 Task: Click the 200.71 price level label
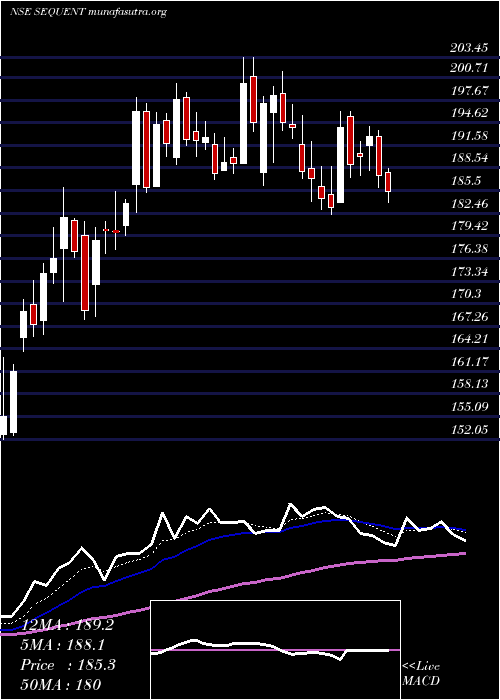click(x=469, y=68)
